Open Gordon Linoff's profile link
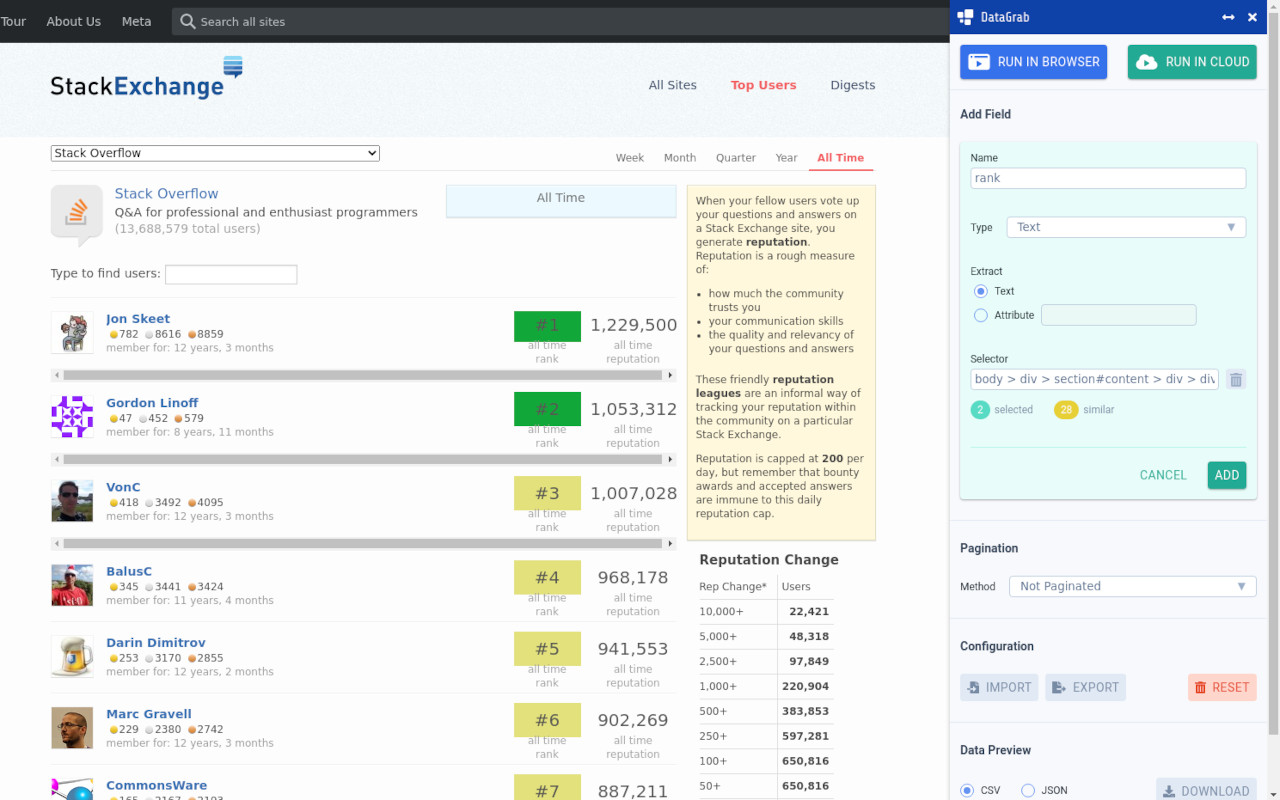Screen dimensions: 1280x800 tap(152, 403)
